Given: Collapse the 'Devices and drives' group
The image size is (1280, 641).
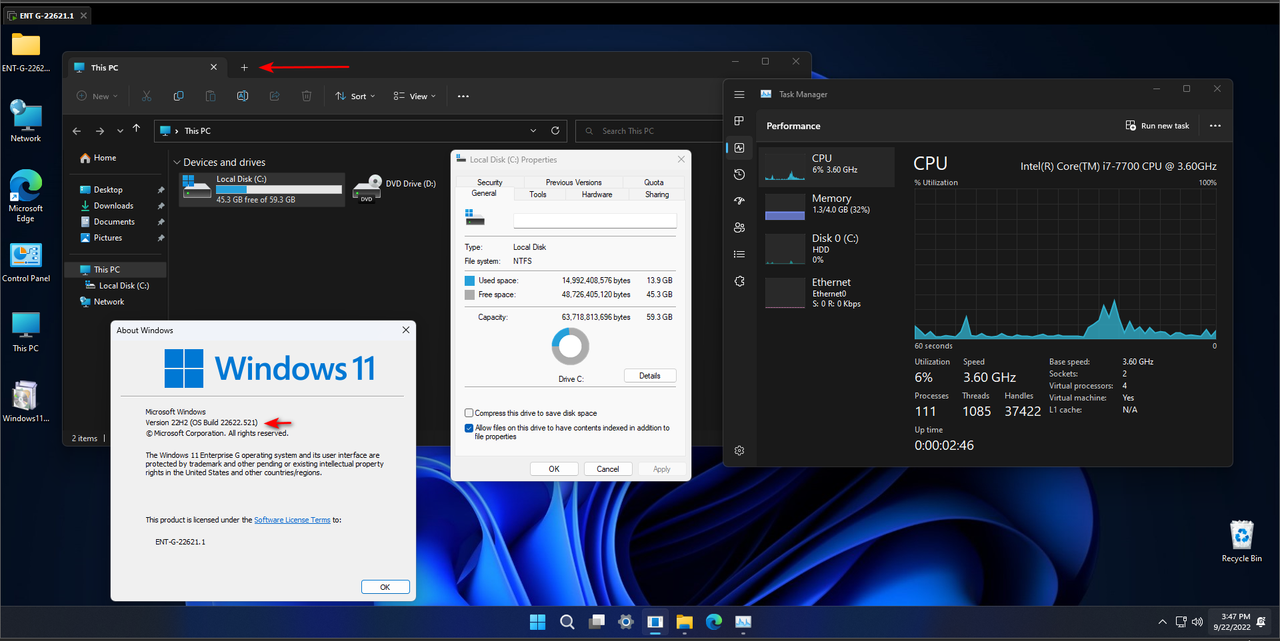Looking at the screenshot, I should click(177, 162).
